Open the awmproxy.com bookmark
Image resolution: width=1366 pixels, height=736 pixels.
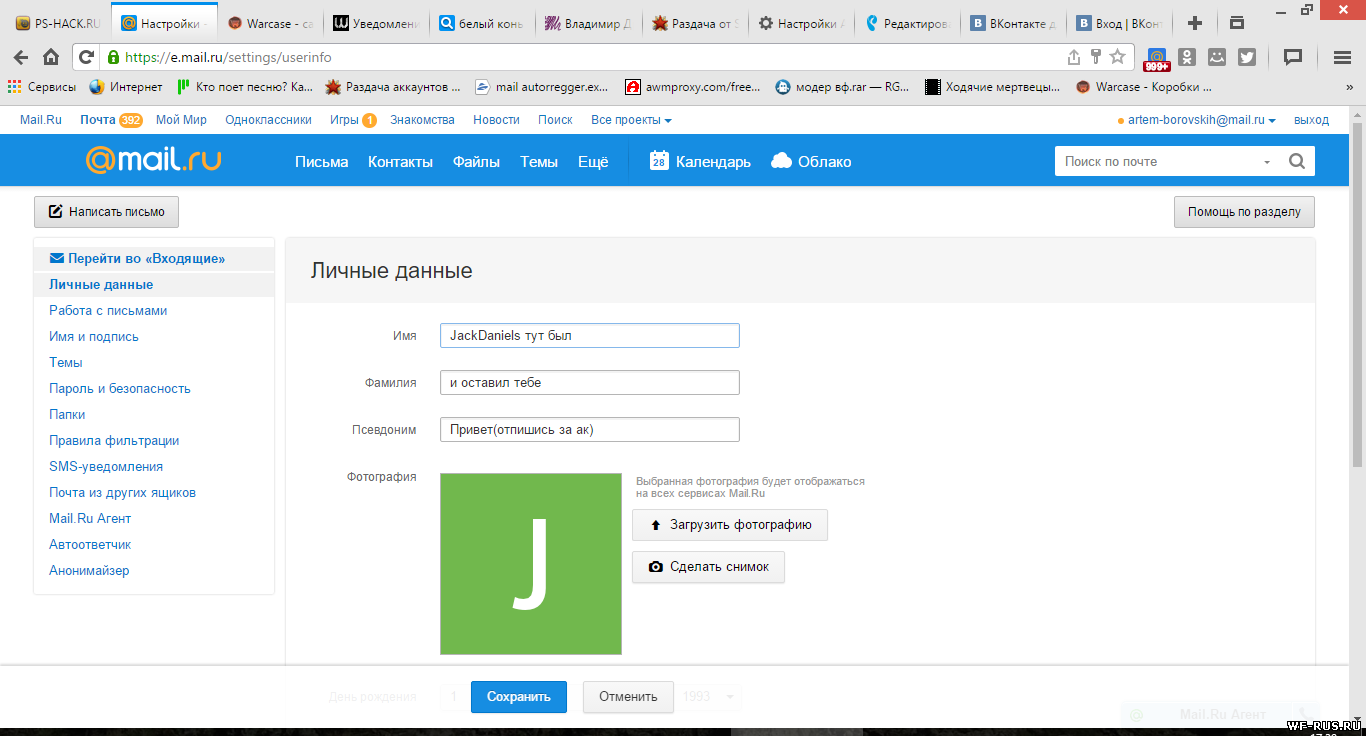coord(693,87)
